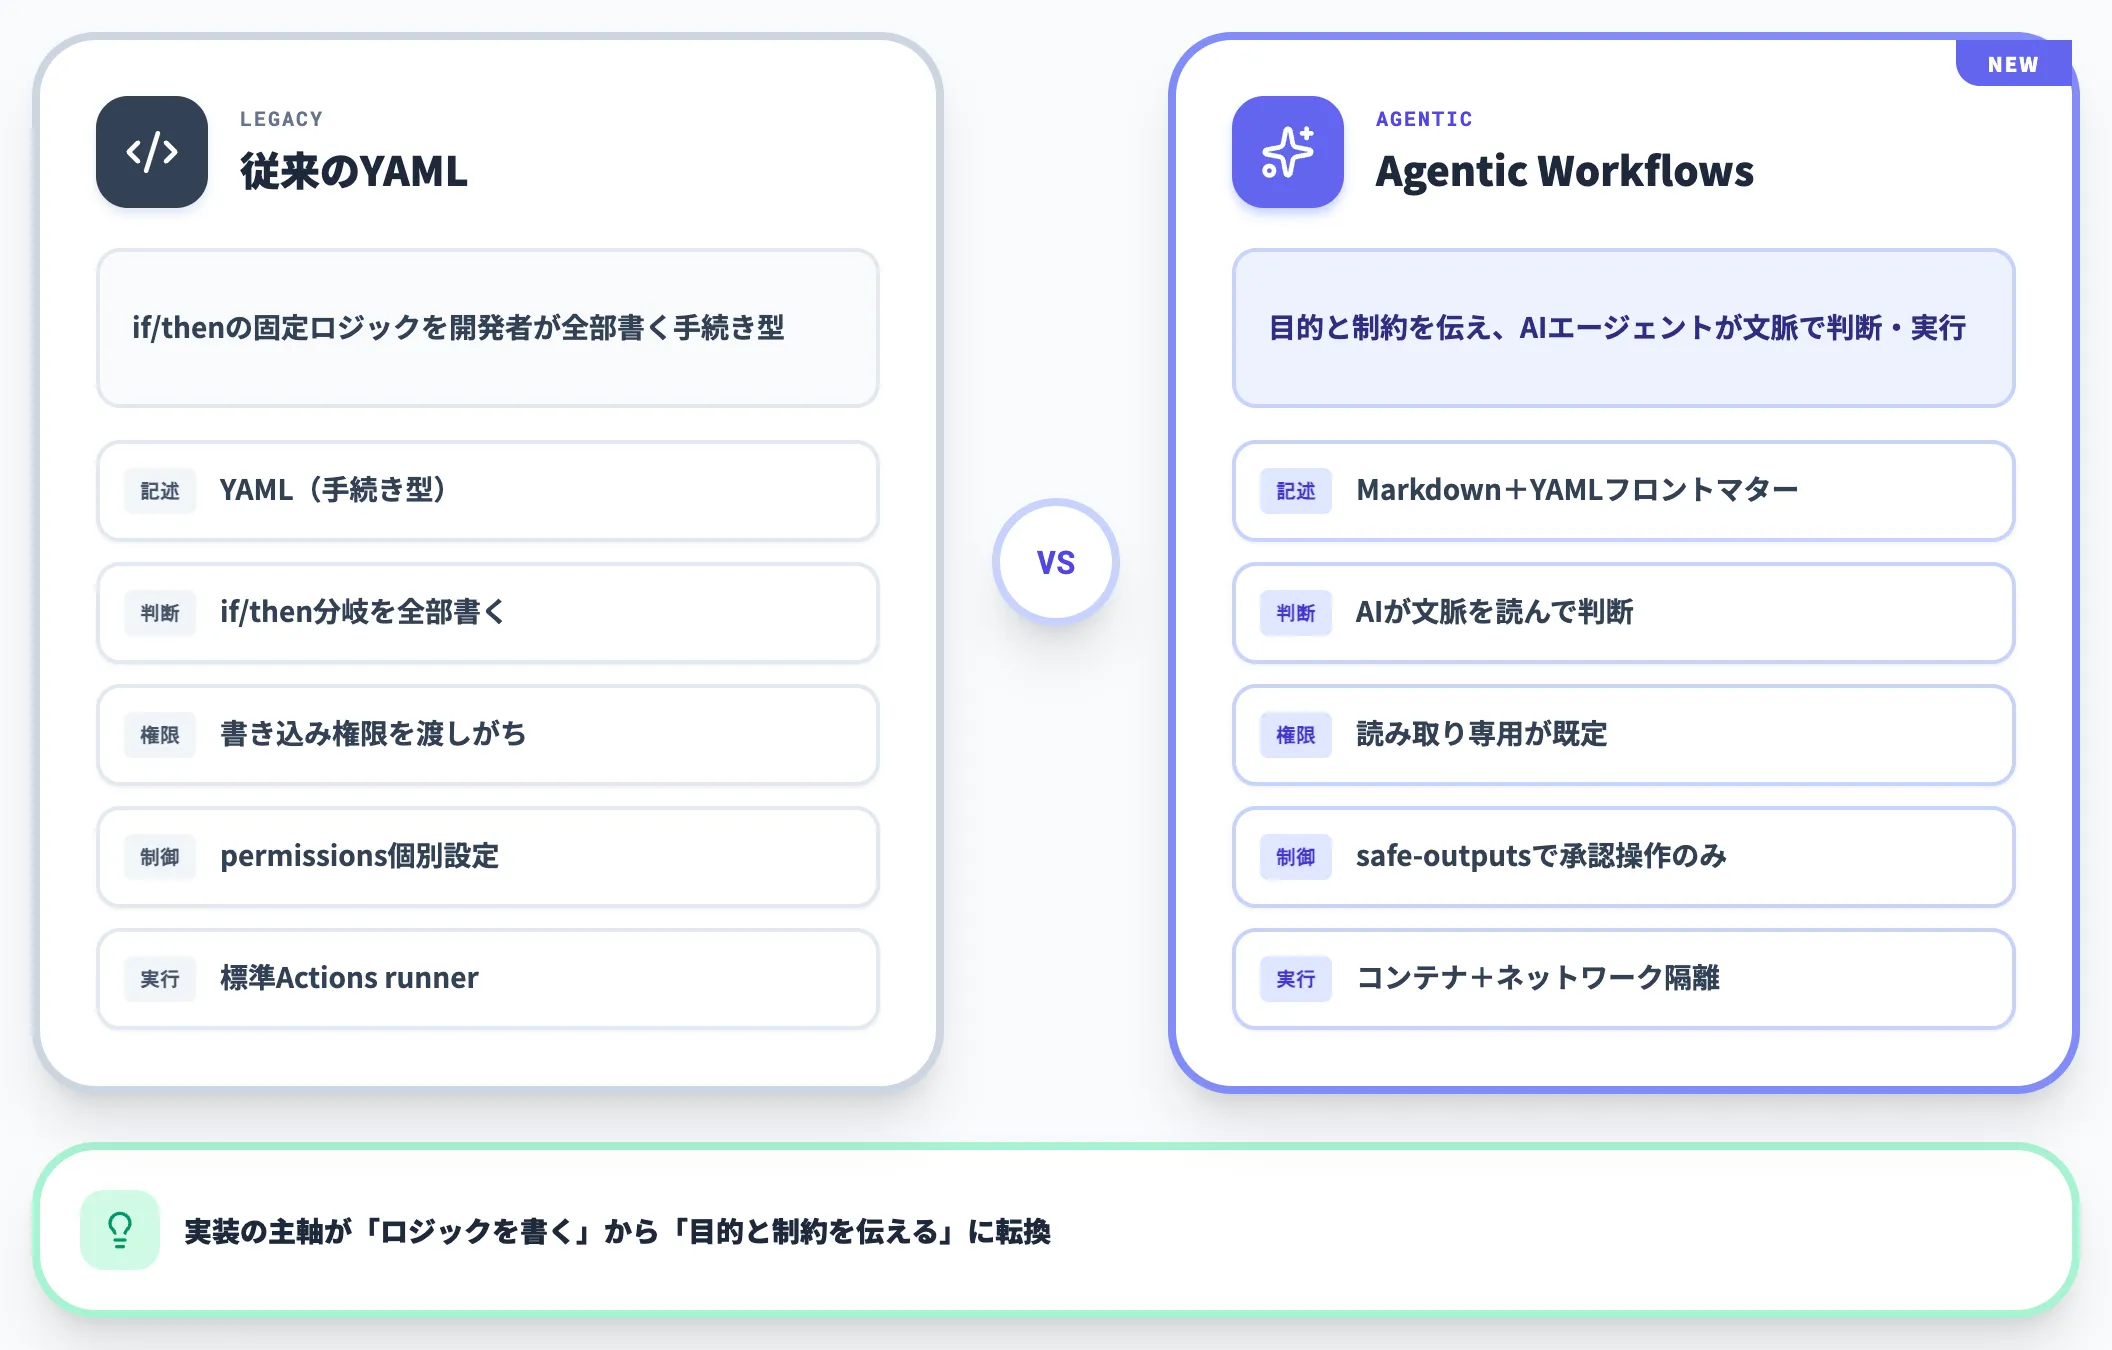
Task: Click the NEW badge on the Agentic card
Action: 2013,64
